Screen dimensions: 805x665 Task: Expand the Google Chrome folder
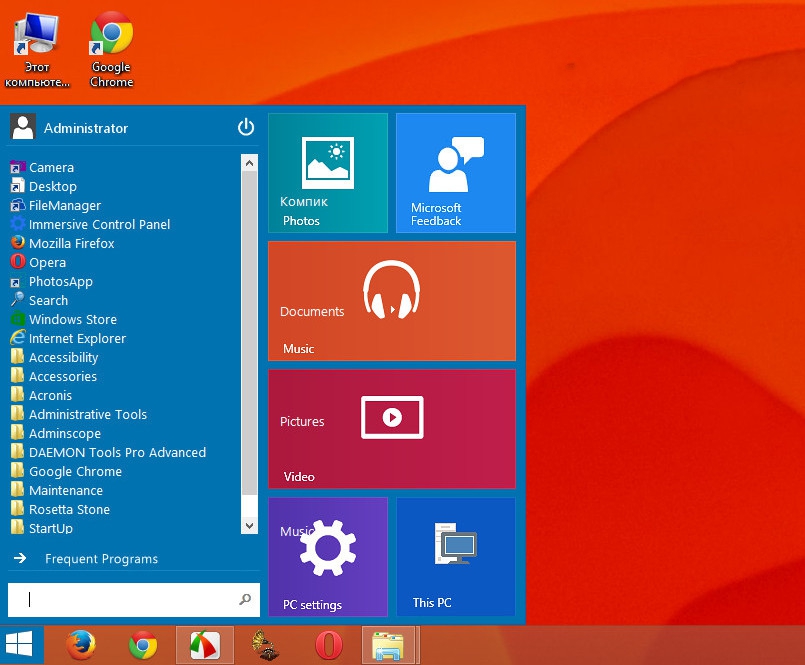(x=66, y=471)
